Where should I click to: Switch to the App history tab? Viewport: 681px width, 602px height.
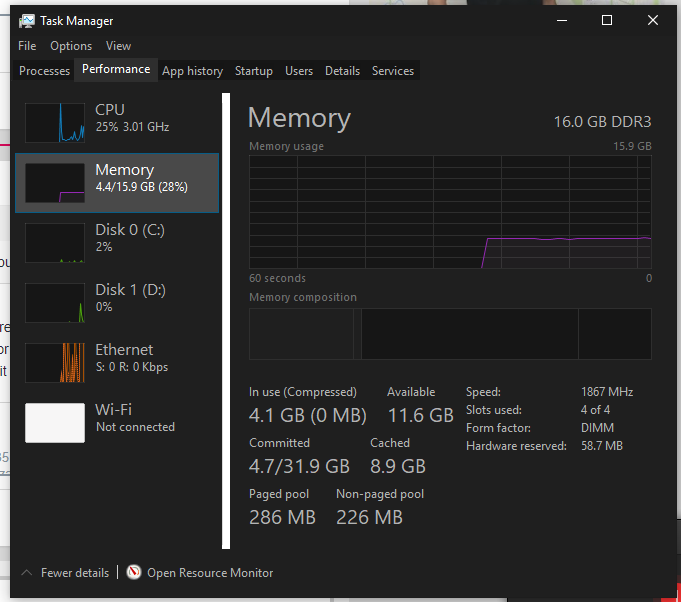(x=192, y=71)
